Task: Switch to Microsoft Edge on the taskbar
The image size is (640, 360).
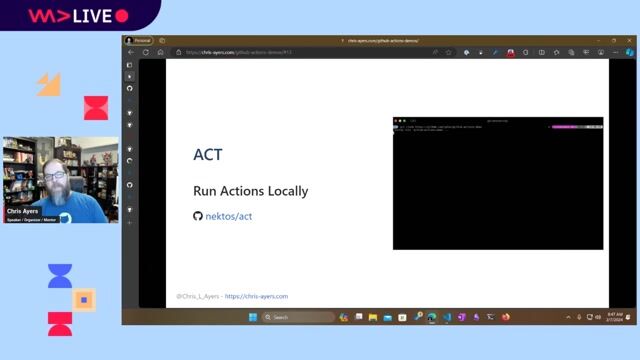Action: (432, 317)
